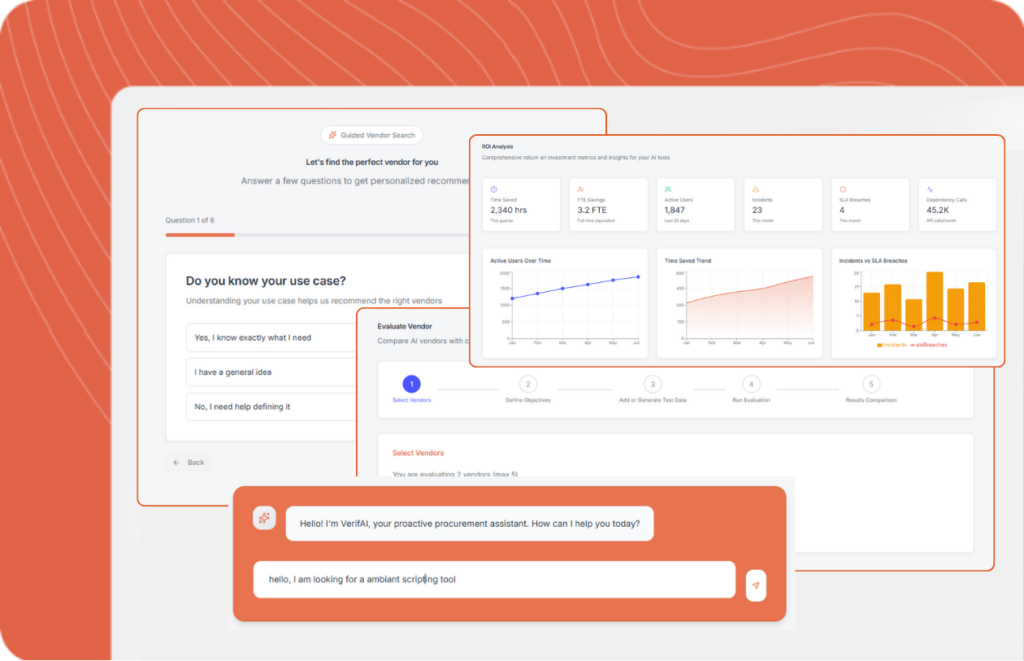Image resolution: width=1024 pixels, height=661 pixels.
Task: Open the Guided Vendor Search badge
Action: [371, 134]
